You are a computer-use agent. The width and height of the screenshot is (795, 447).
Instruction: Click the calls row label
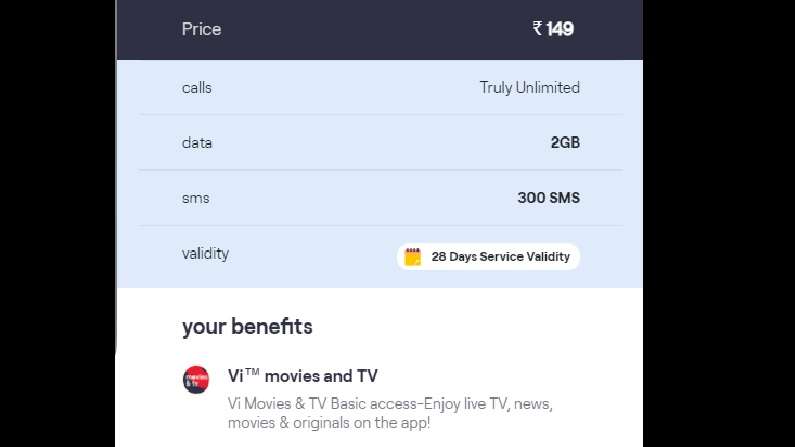pyautogui.click(x=196, y=88)
